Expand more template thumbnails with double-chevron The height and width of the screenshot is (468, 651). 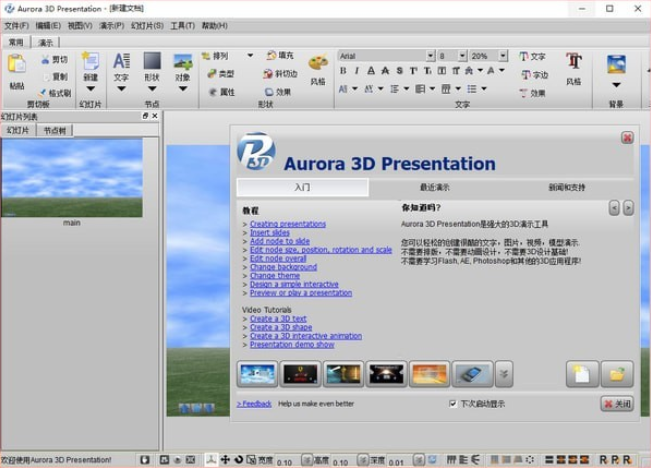pos(504,374)
